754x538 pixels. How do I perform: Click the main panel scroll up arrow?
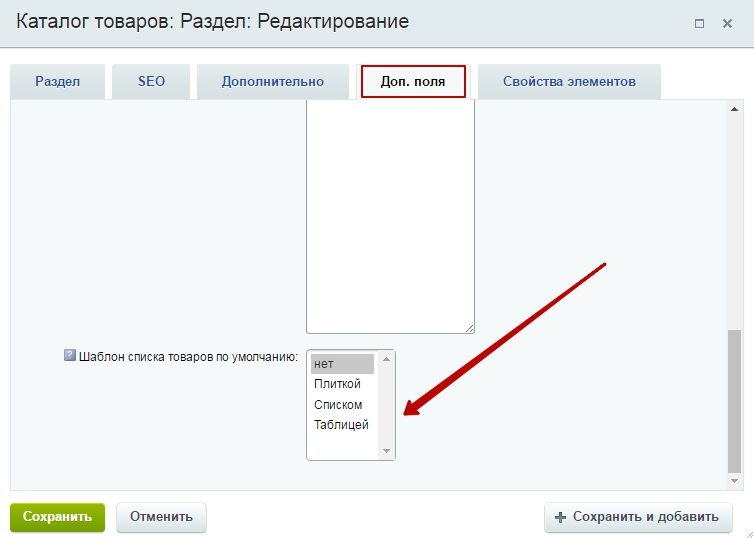734,109
